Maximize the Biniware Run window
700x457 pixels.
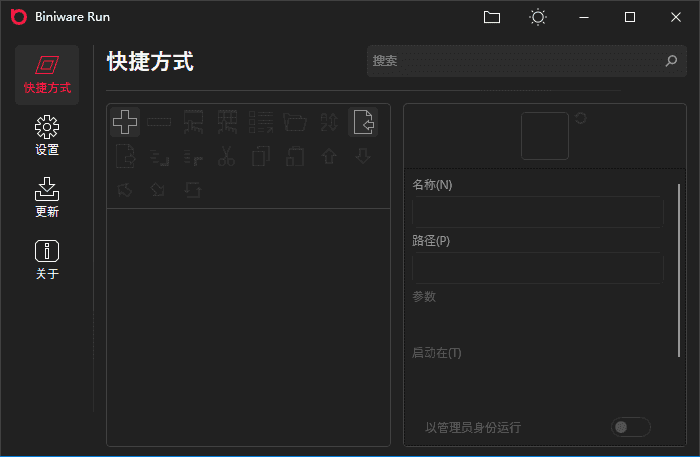(x=630, y=17)
